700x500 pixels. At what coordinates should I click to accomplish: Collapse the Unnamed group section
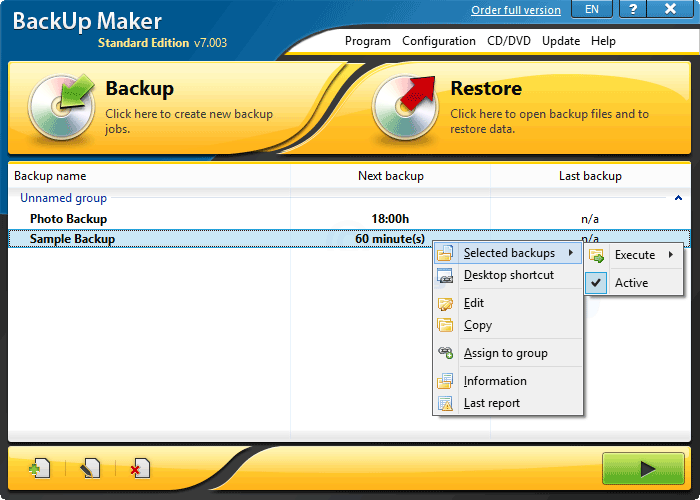(x=679, y=199)
